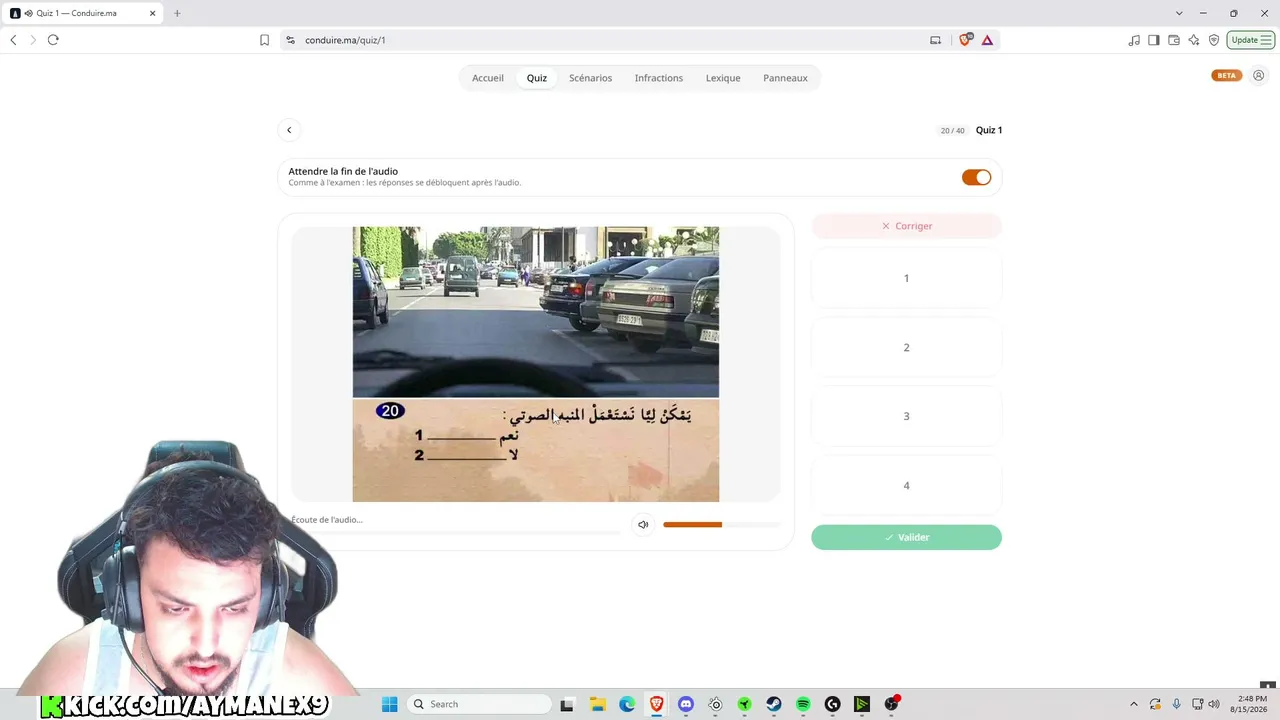Go back using the browser back arrow
The height and width of the screenshot is (720, 1280).
[13, 40]
